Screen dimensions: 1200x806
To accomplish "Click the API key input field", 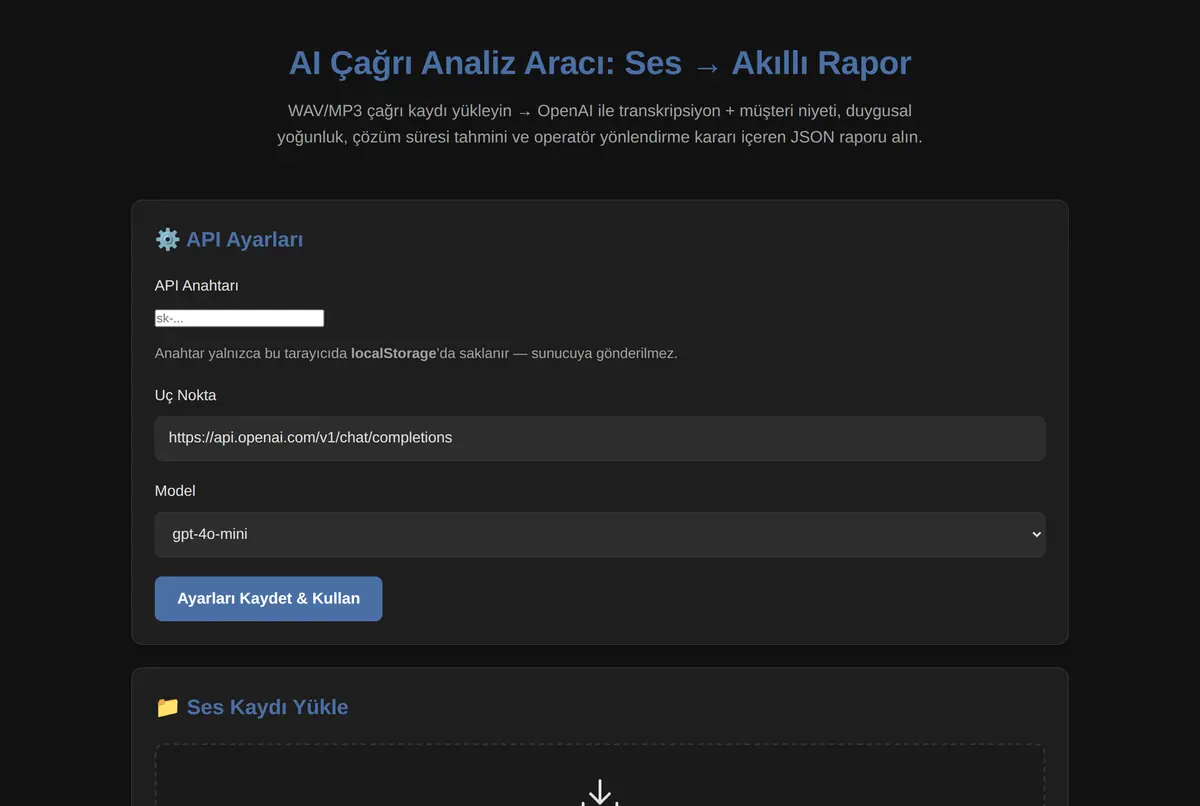I will pyautogui.click(x=239, y=318).
